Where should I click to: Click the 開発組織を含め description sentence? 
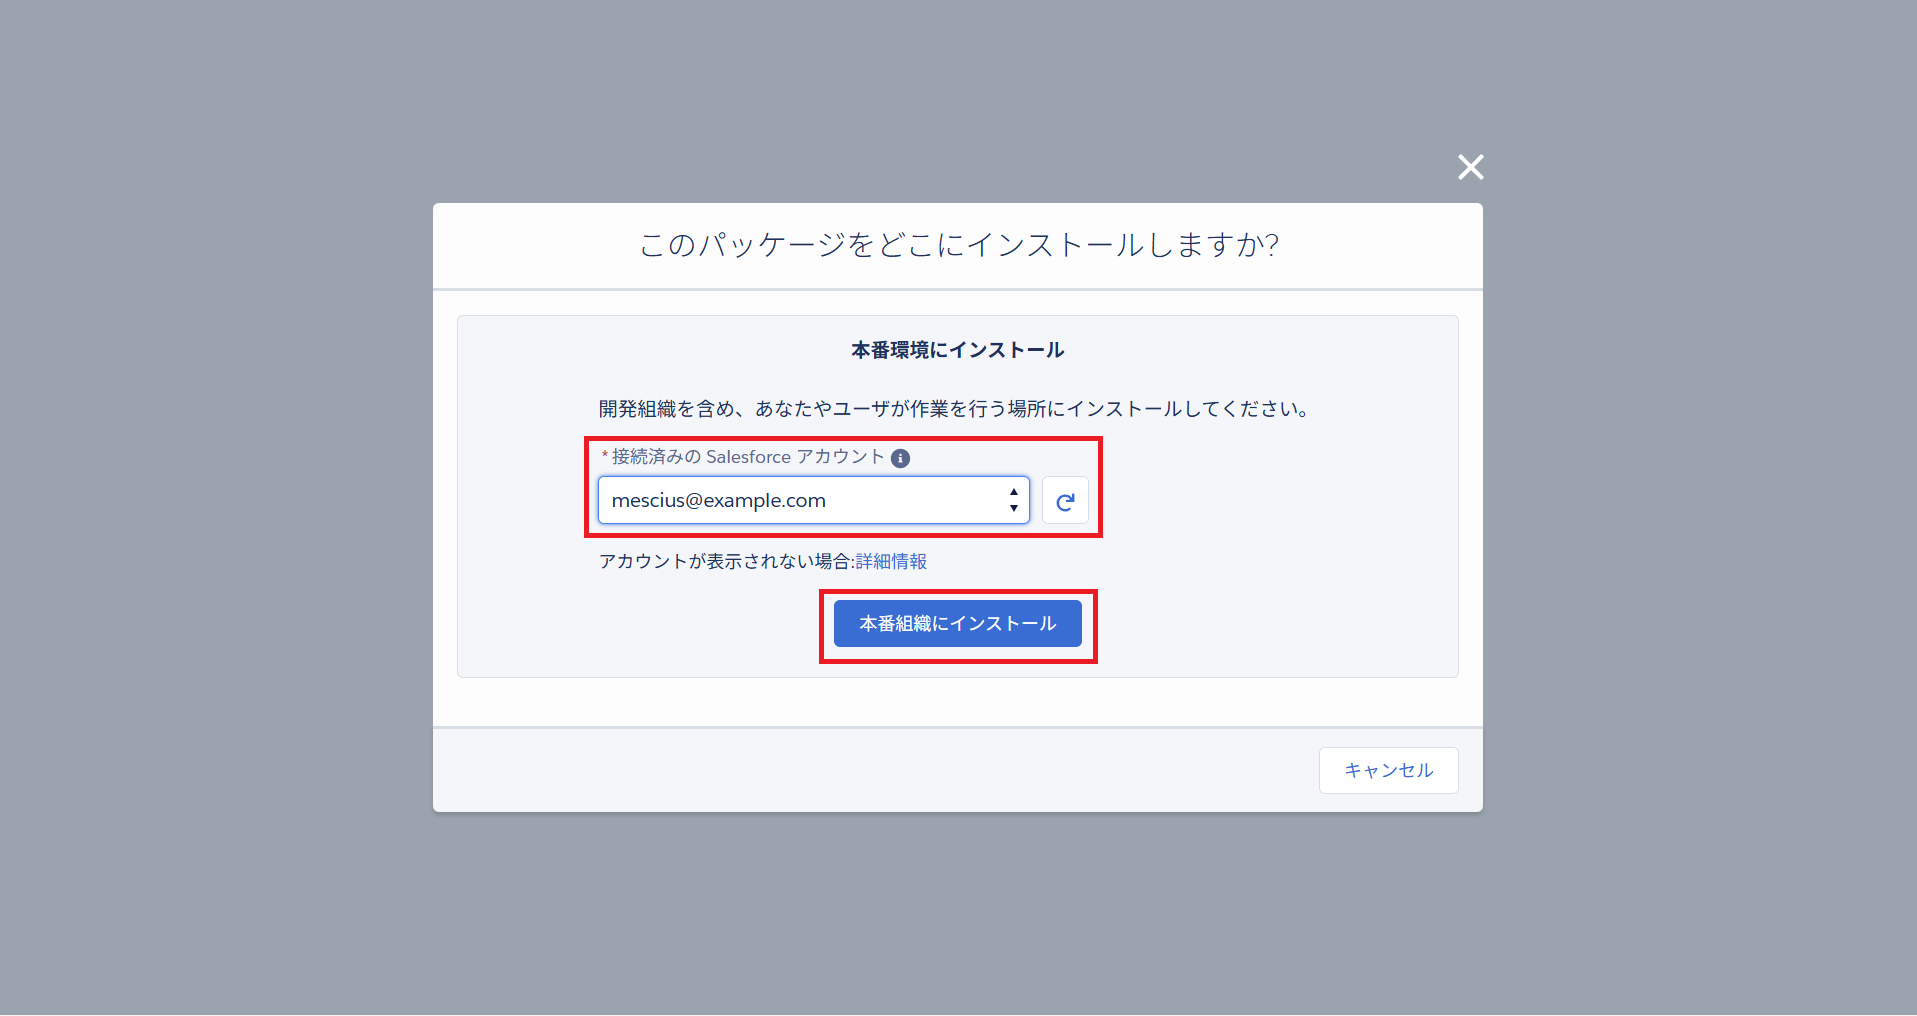957,409
